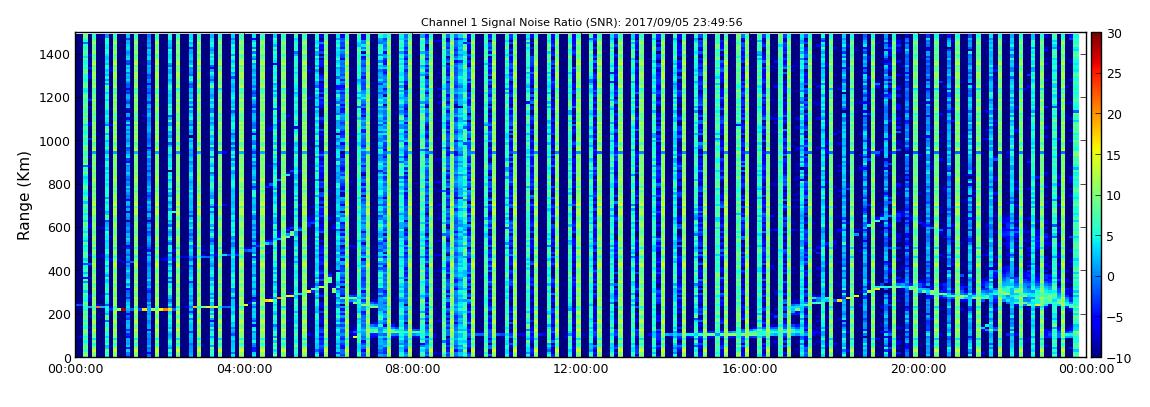Viewport: 1150px width, 407px height.
Task: Click the x-axis time label '04:00:00'
Action: [x=243, y=370]
